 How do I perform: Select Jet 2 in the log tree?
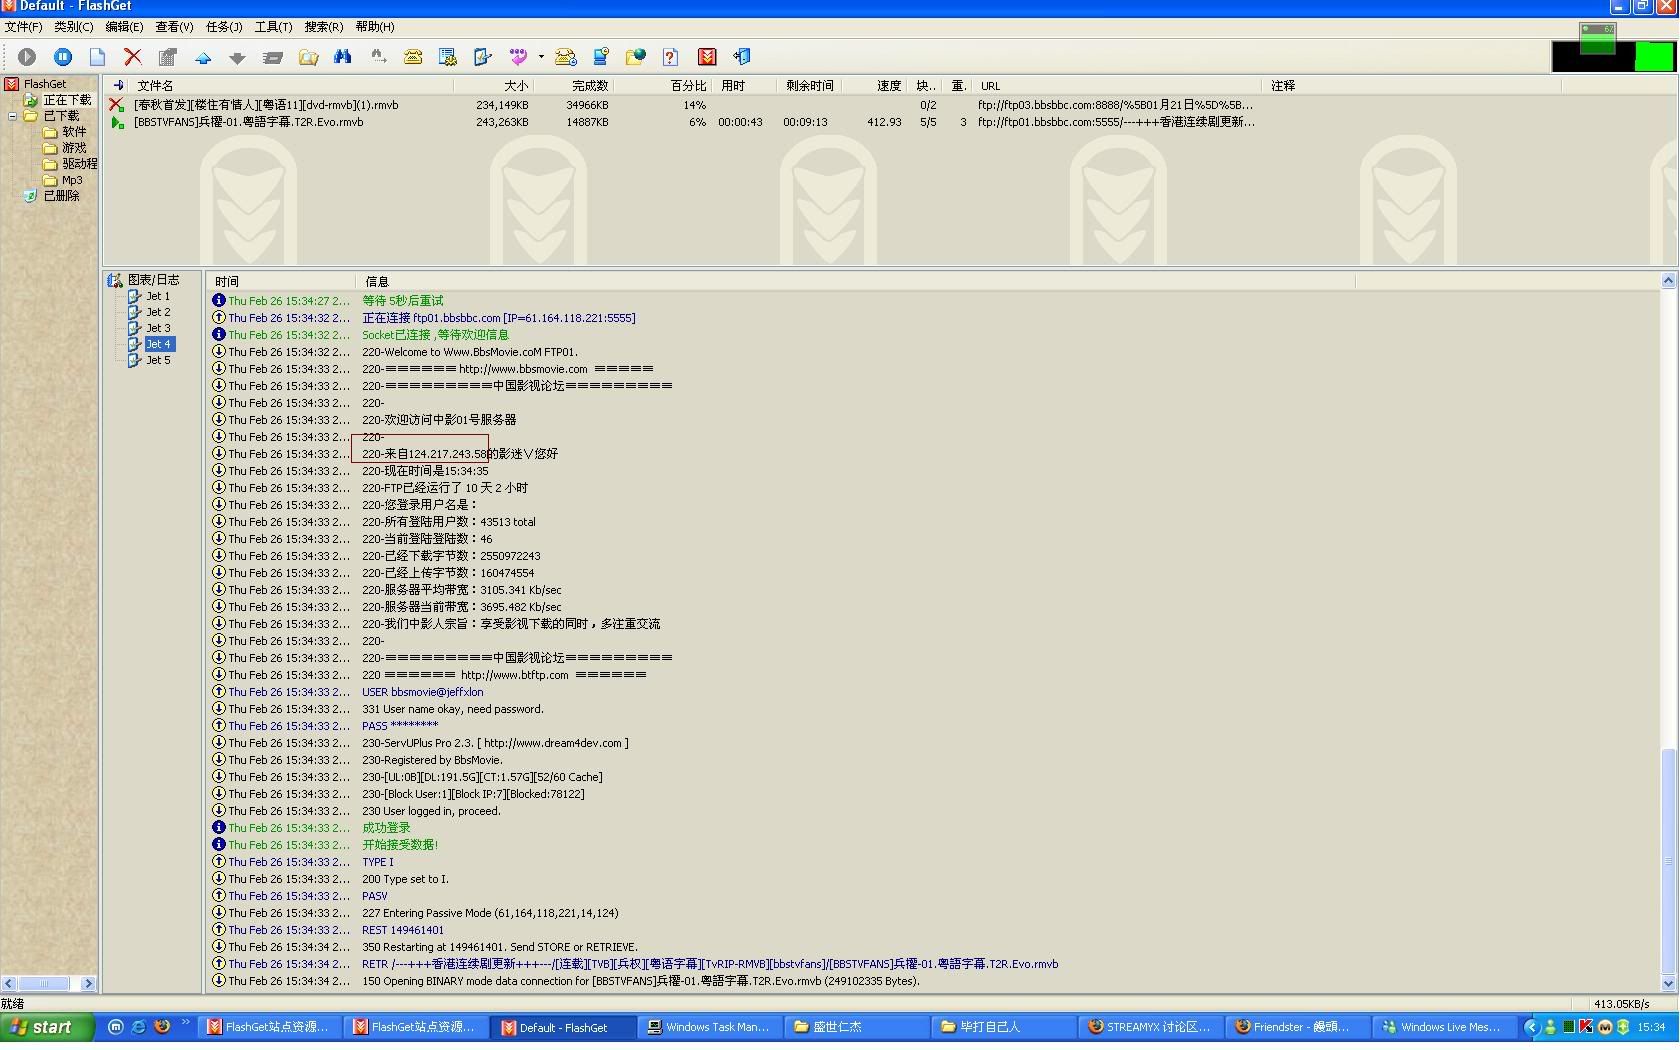(158, 312)
